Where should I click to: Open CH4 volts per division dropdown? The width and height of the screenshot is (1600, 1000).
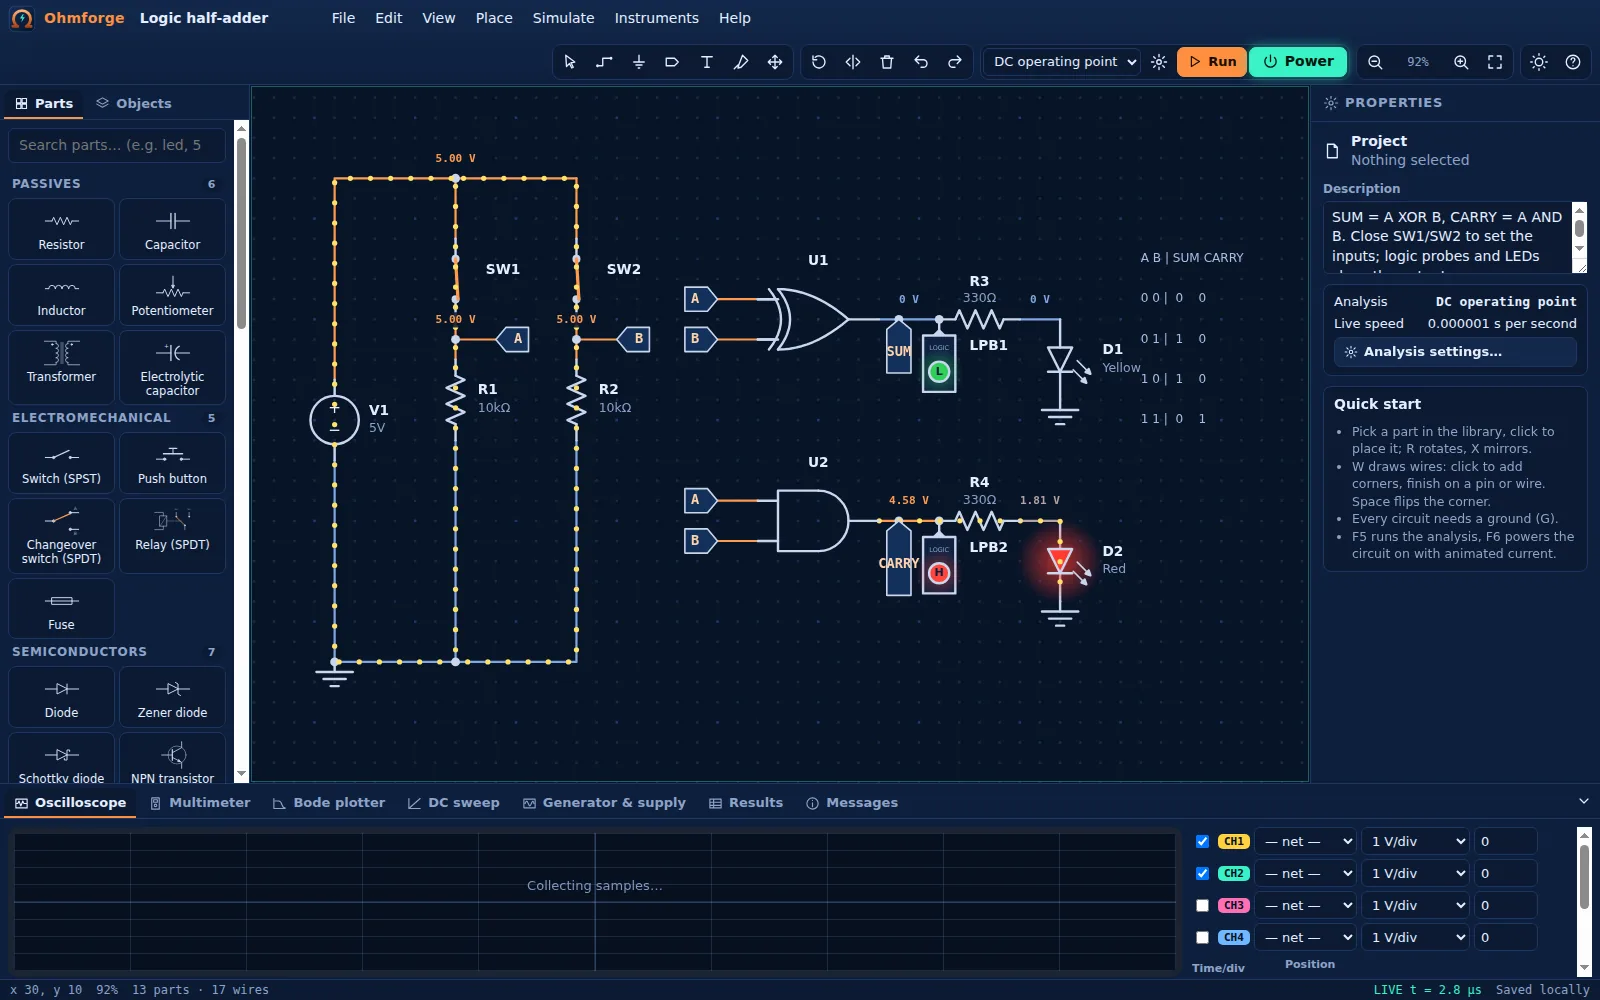[1417, 938]
